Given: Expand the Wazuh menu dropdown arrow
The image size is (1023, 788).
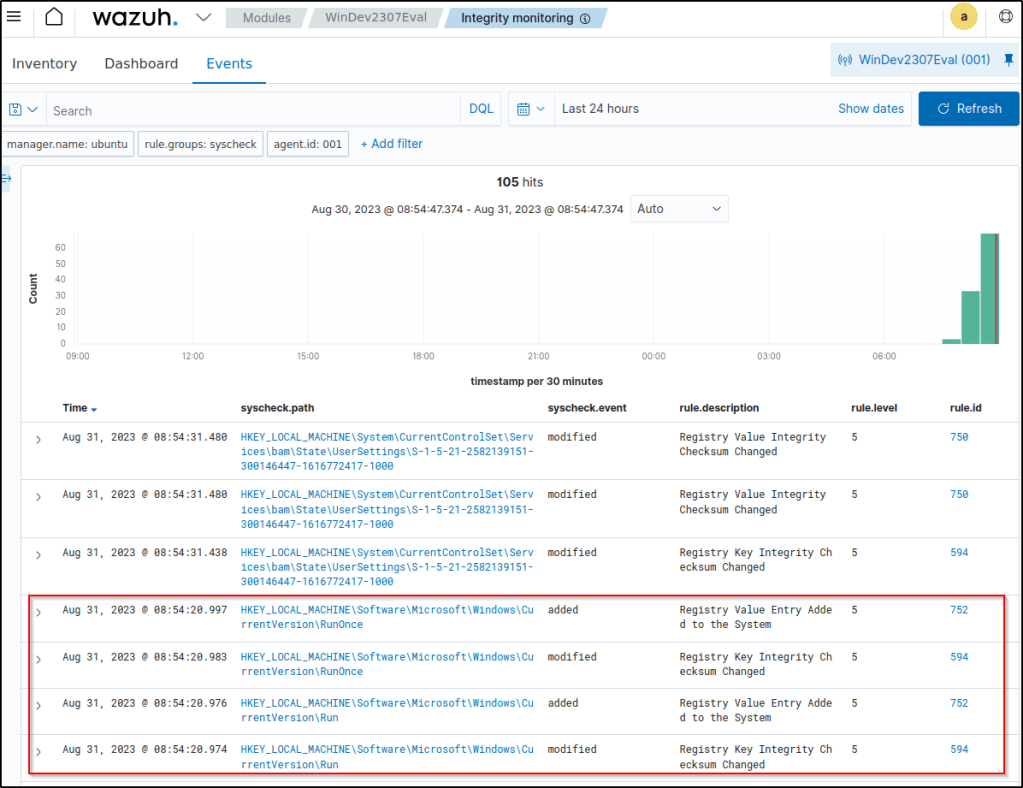Looking at the screenshot, I should pos(203,17).
